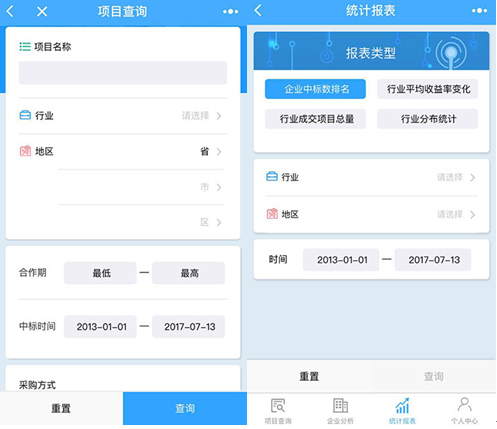
Task: Focus the 项目名称 text input field
Action: point(123,73)
